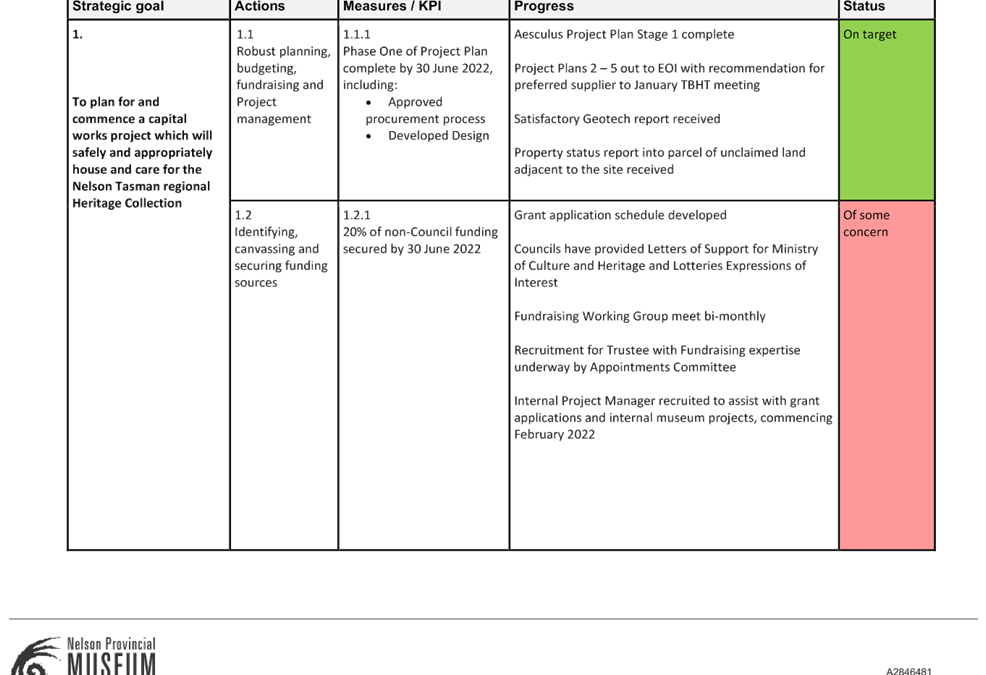Click the red 'Of some concern' status cell
This screenshot has width=986, height=675.
(x=887, y=376)
